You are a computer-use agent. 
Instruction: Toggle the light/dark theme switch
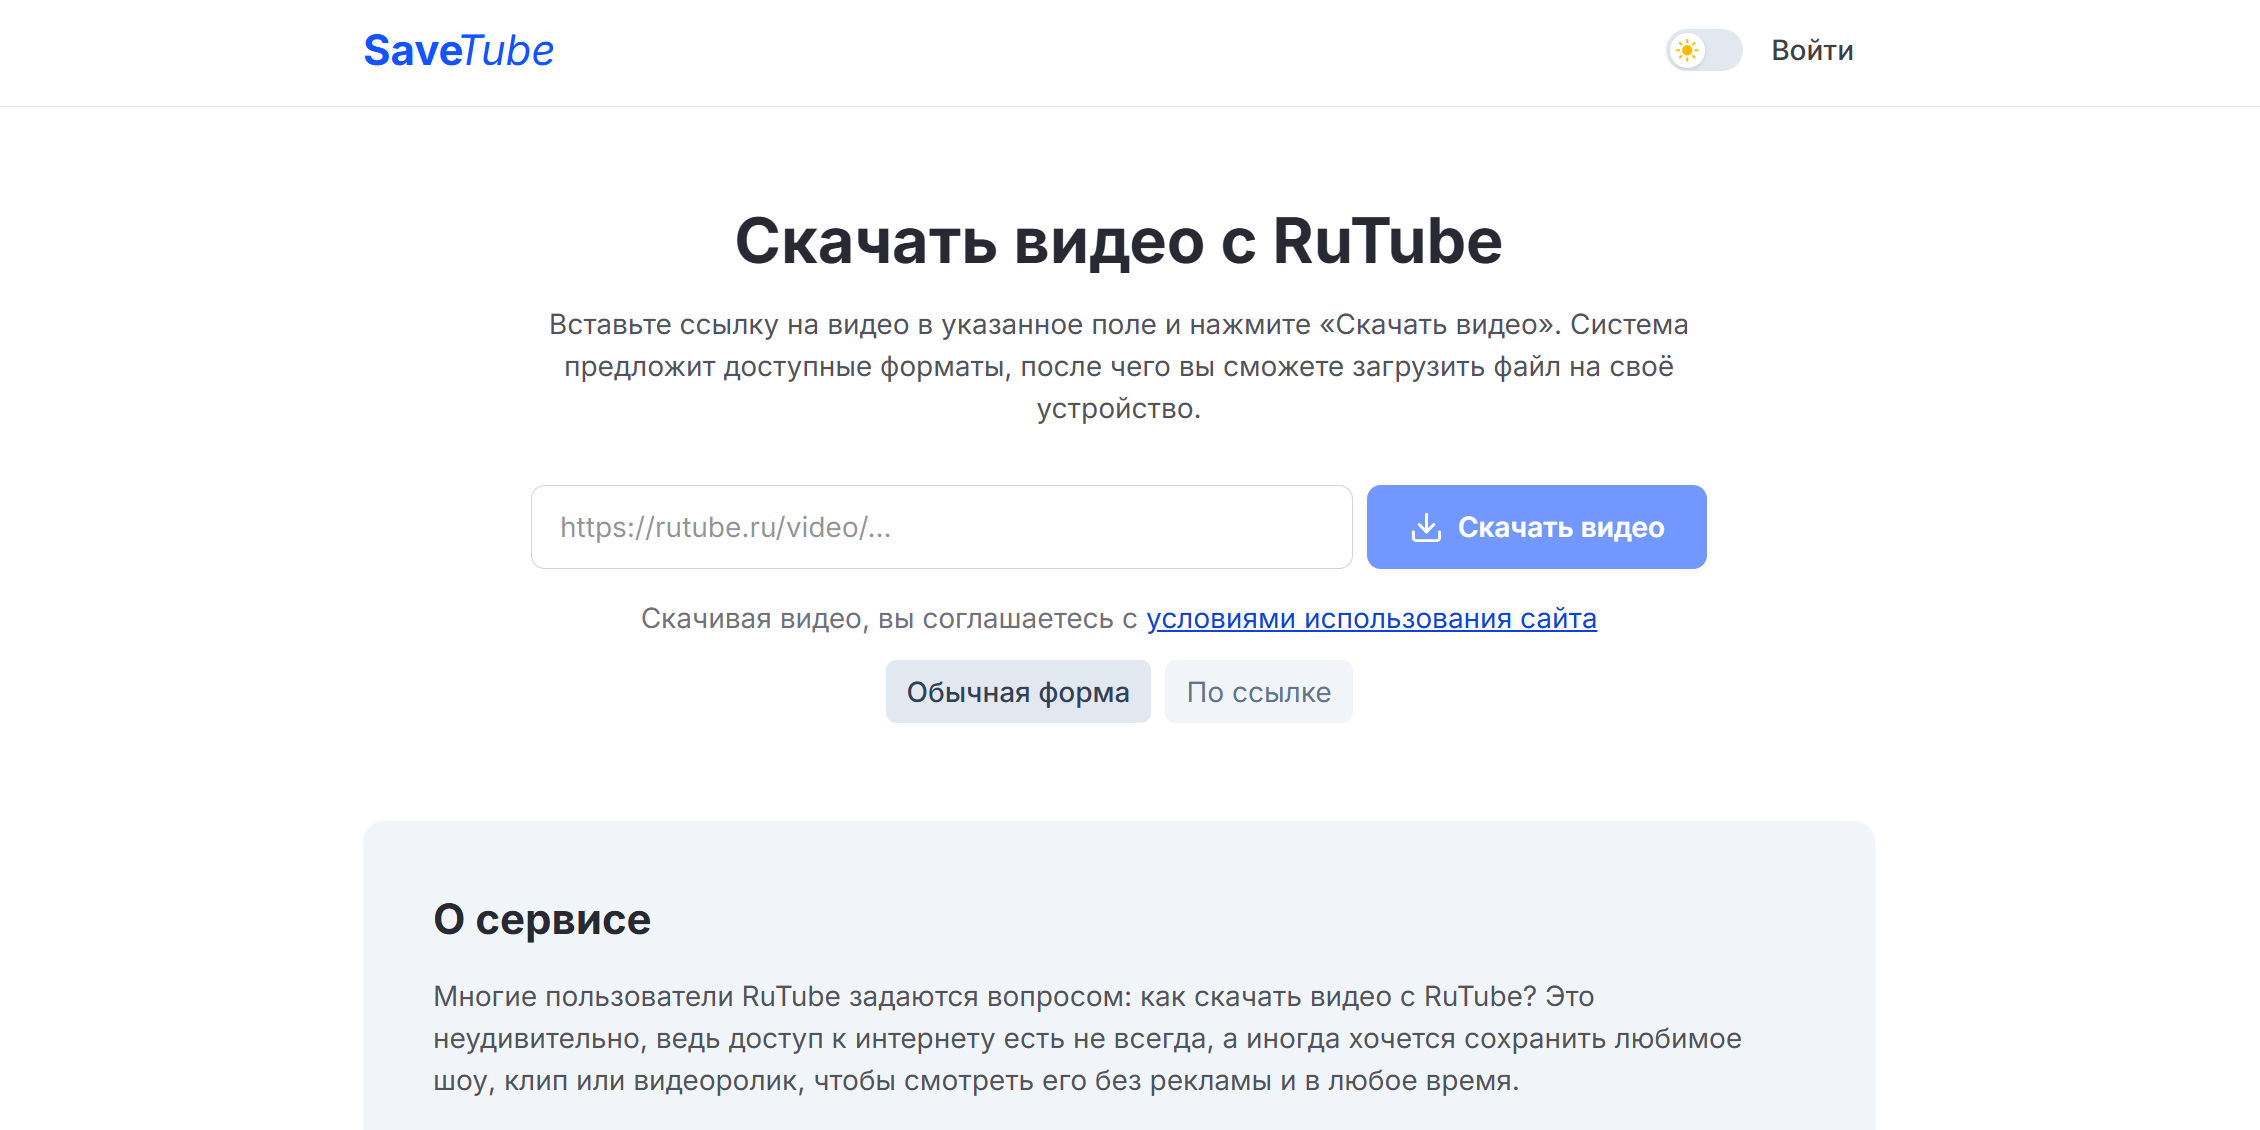coord(1704,50)
